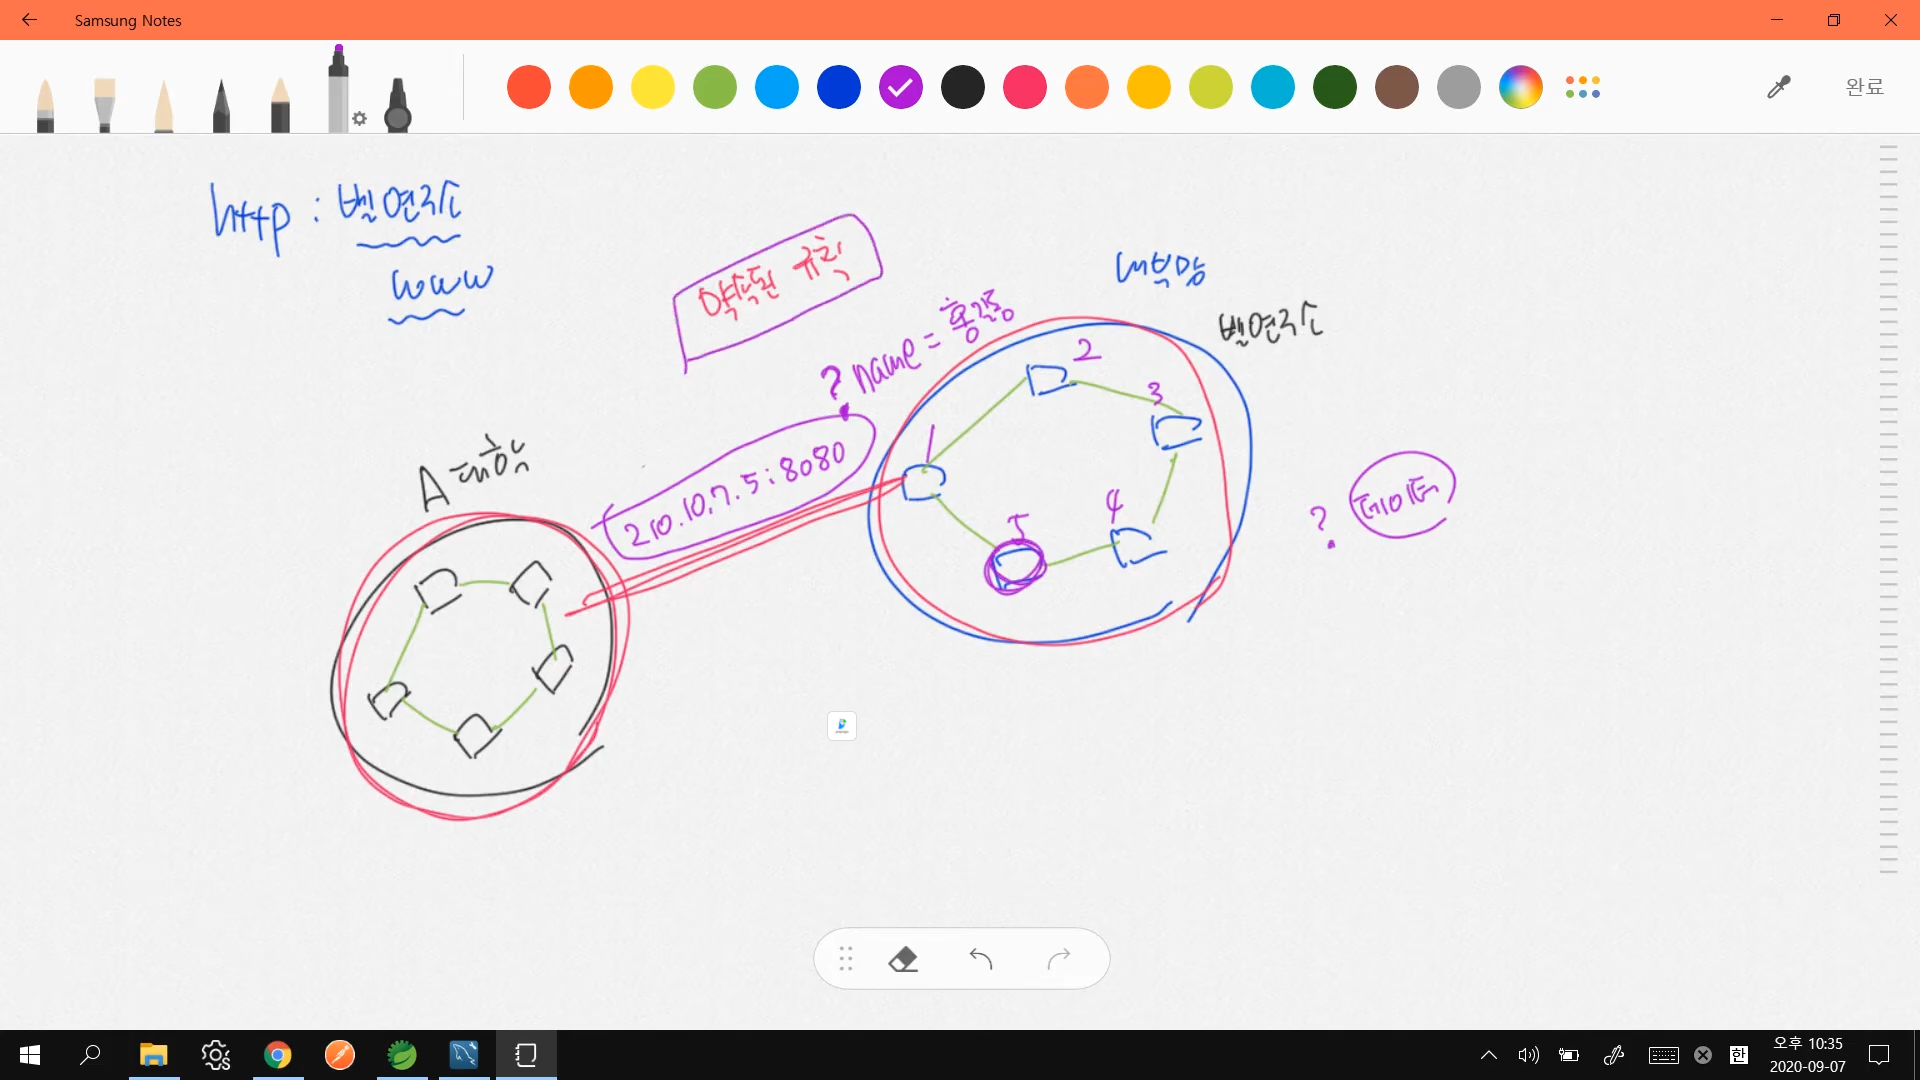Undo the last stroke
The height and width of the screenshot is (1080, 1920).
(x=981, y=959)
